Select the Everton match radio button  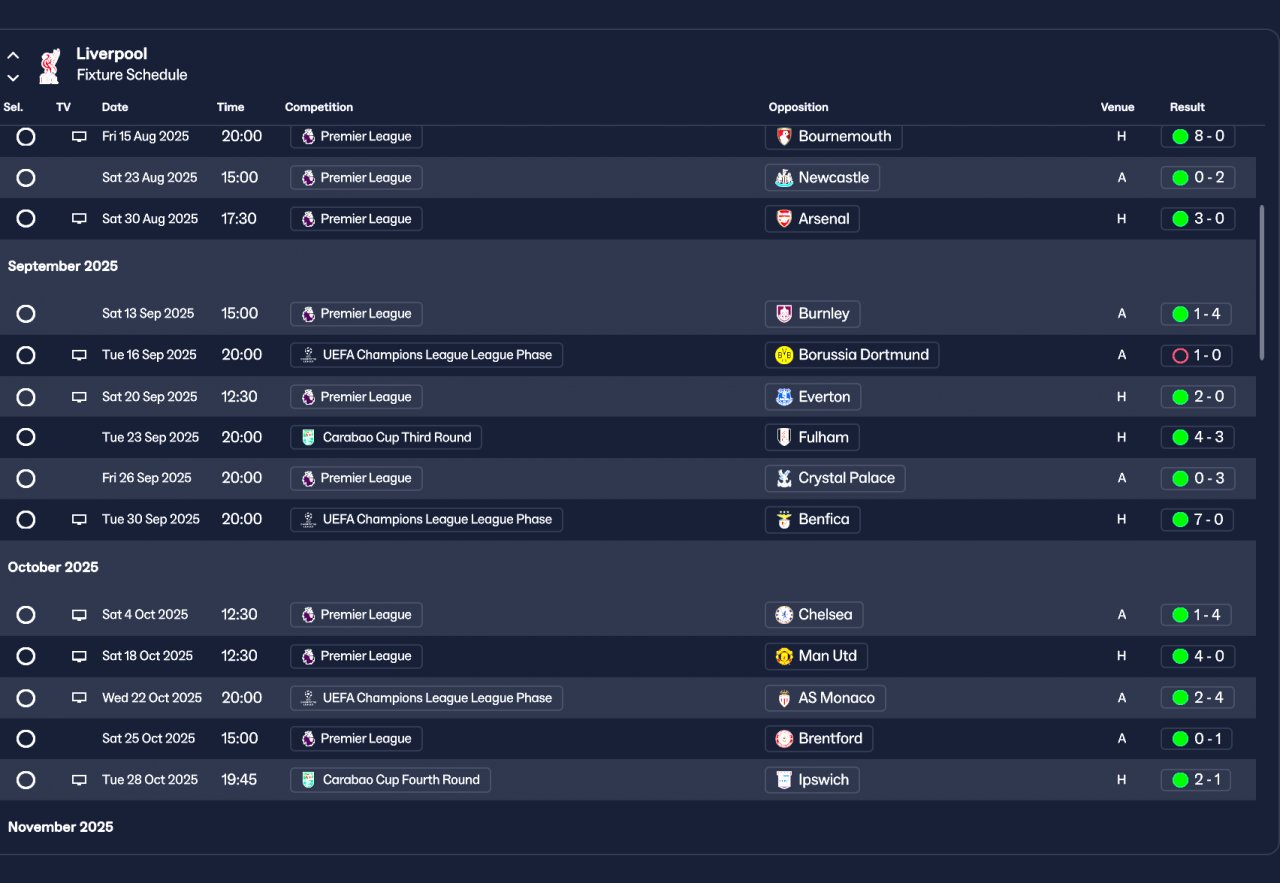tap(26, 397)
